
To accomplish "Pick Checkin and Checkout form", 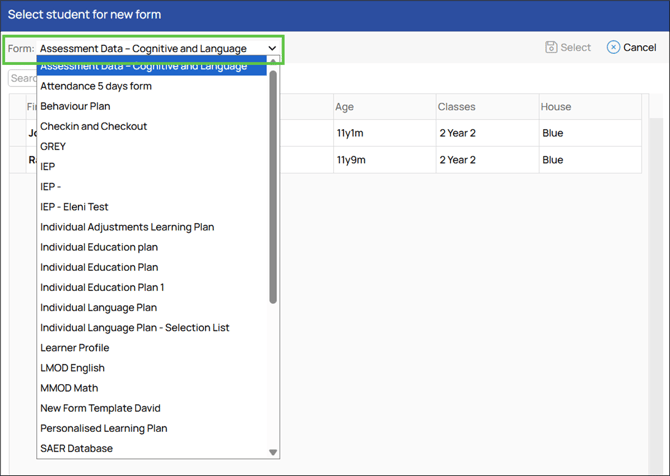I will 93,126.
